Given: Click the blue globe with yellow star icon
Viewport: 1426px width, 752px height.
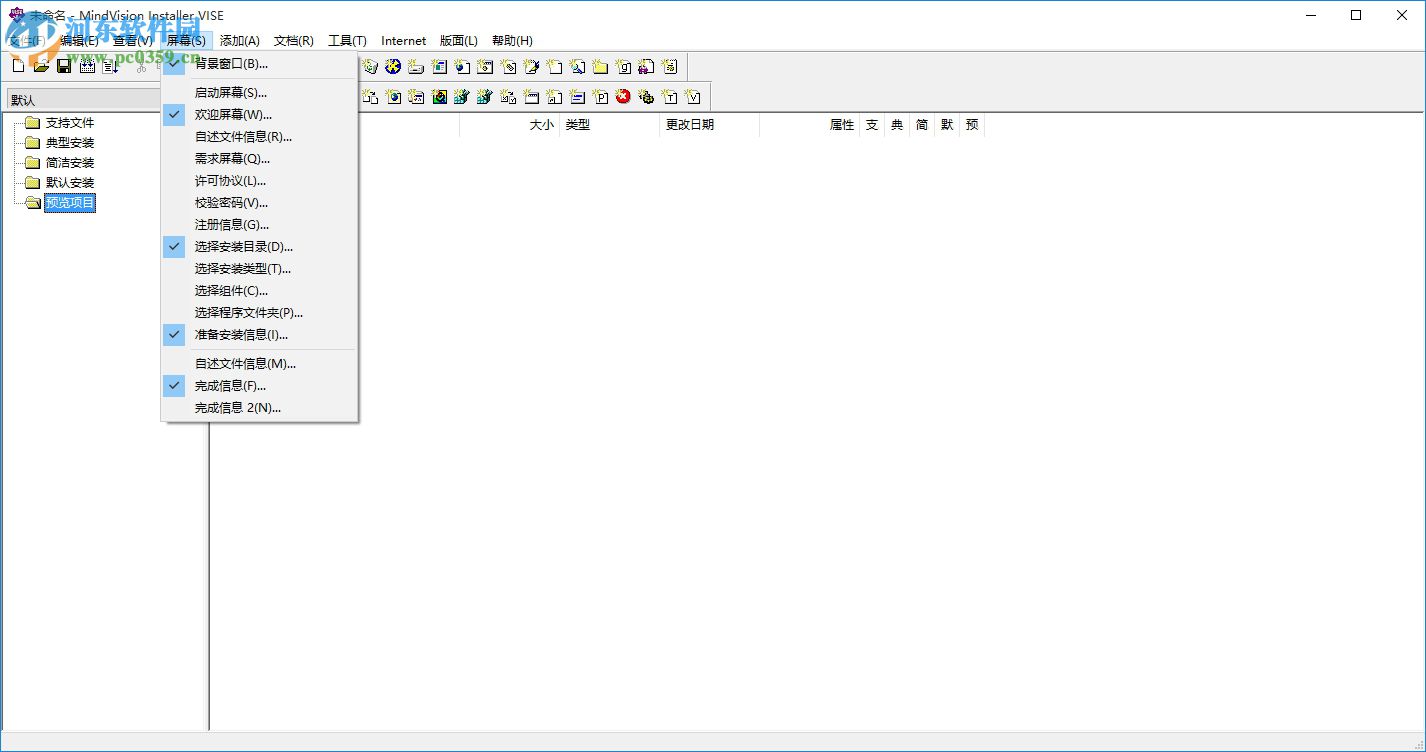Looking at the screenshot, I should pos(393,67).
